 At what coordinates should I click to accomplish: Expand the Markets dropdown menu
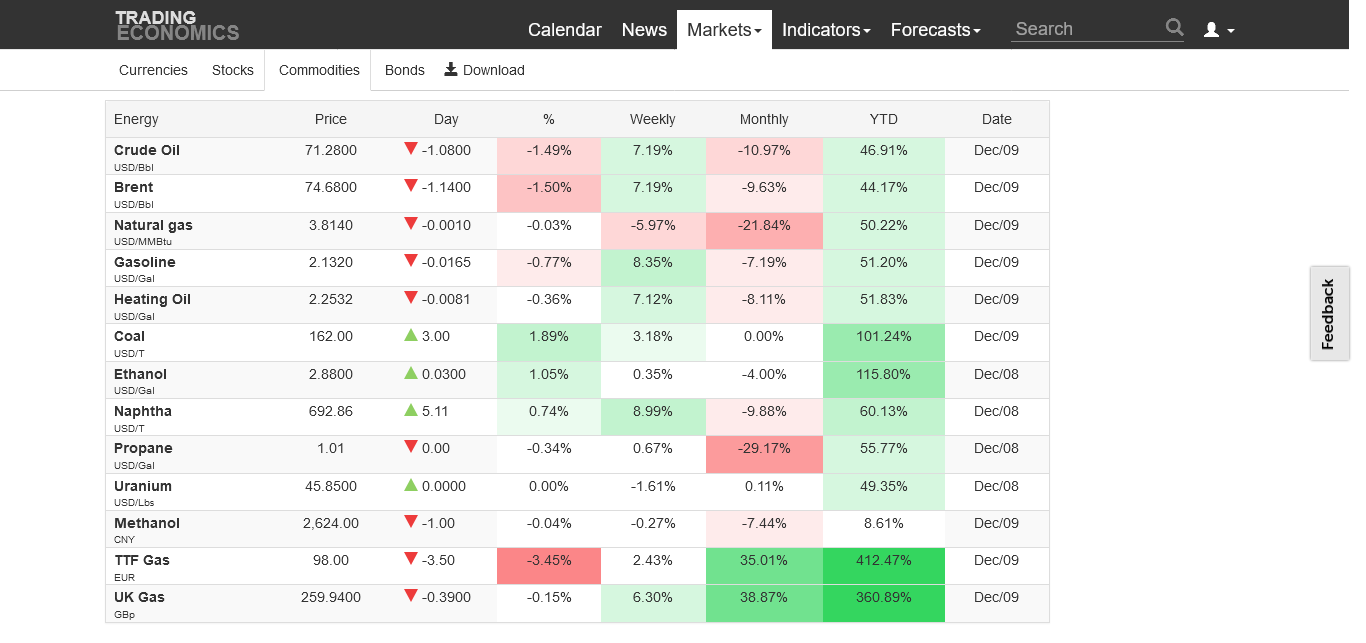[x=724, y=30]
